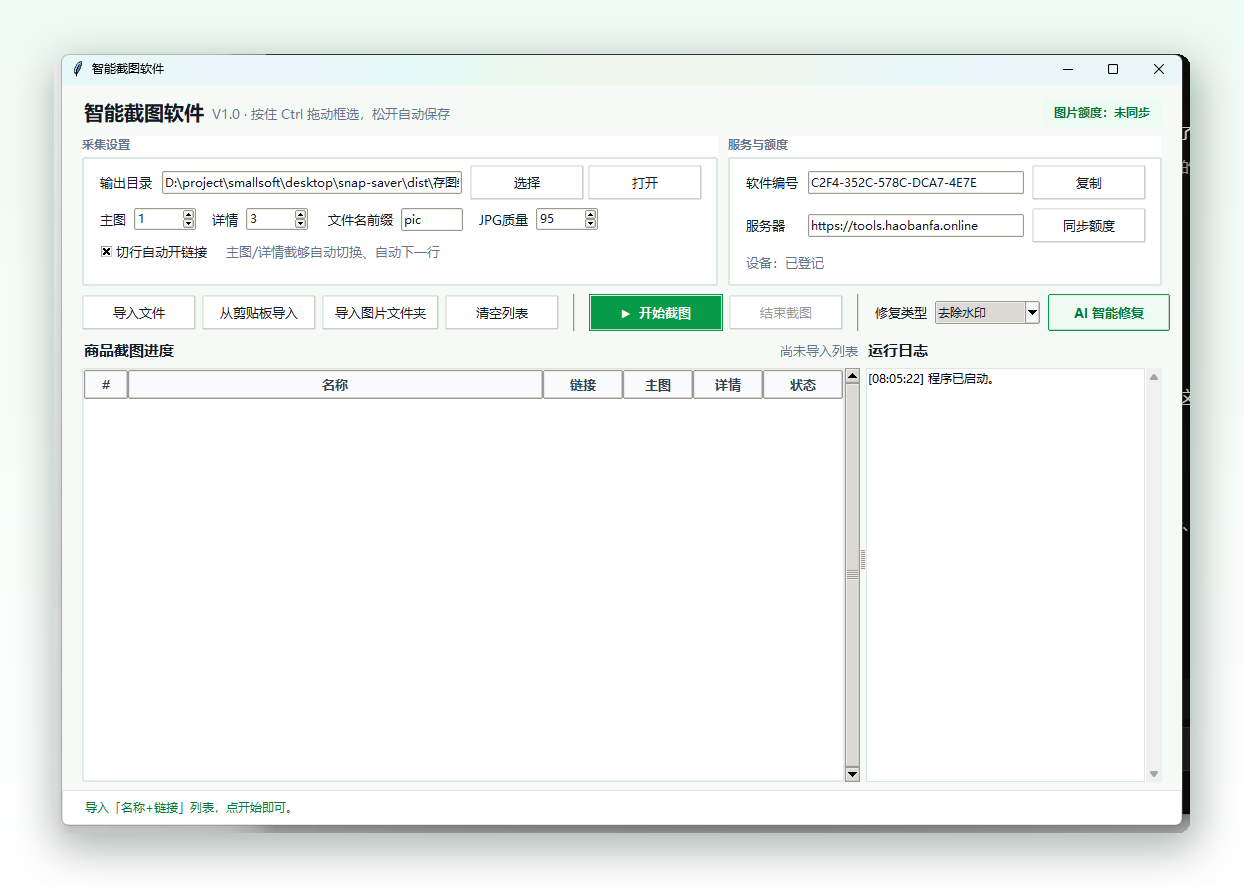Click the 主图 number field

tap(159, 219)
